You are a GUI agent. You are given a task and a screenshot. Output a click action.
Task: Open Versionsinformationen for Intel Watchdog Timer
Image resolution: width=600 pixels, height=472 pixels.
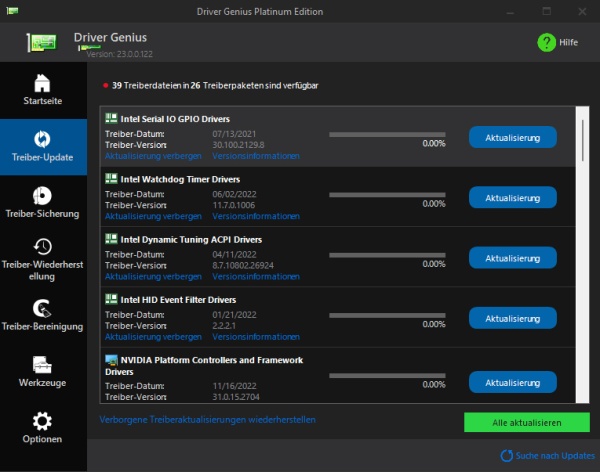(256, 216)
